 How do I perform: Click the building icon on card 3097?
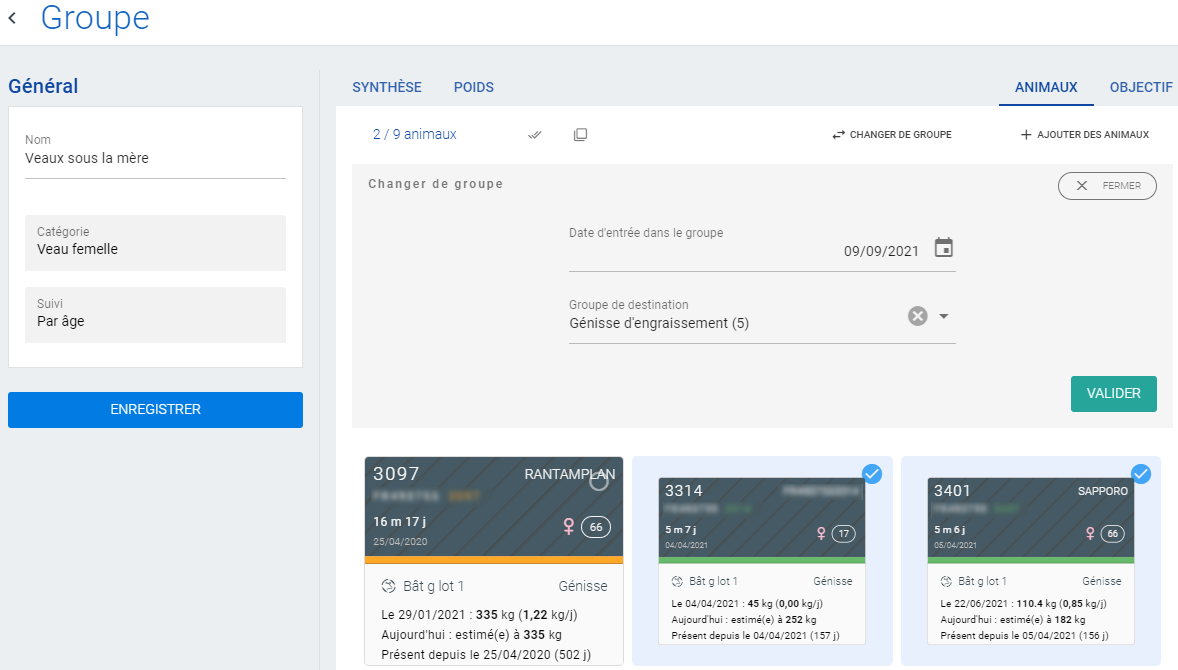pyautogui.click(x=388, y=586)
